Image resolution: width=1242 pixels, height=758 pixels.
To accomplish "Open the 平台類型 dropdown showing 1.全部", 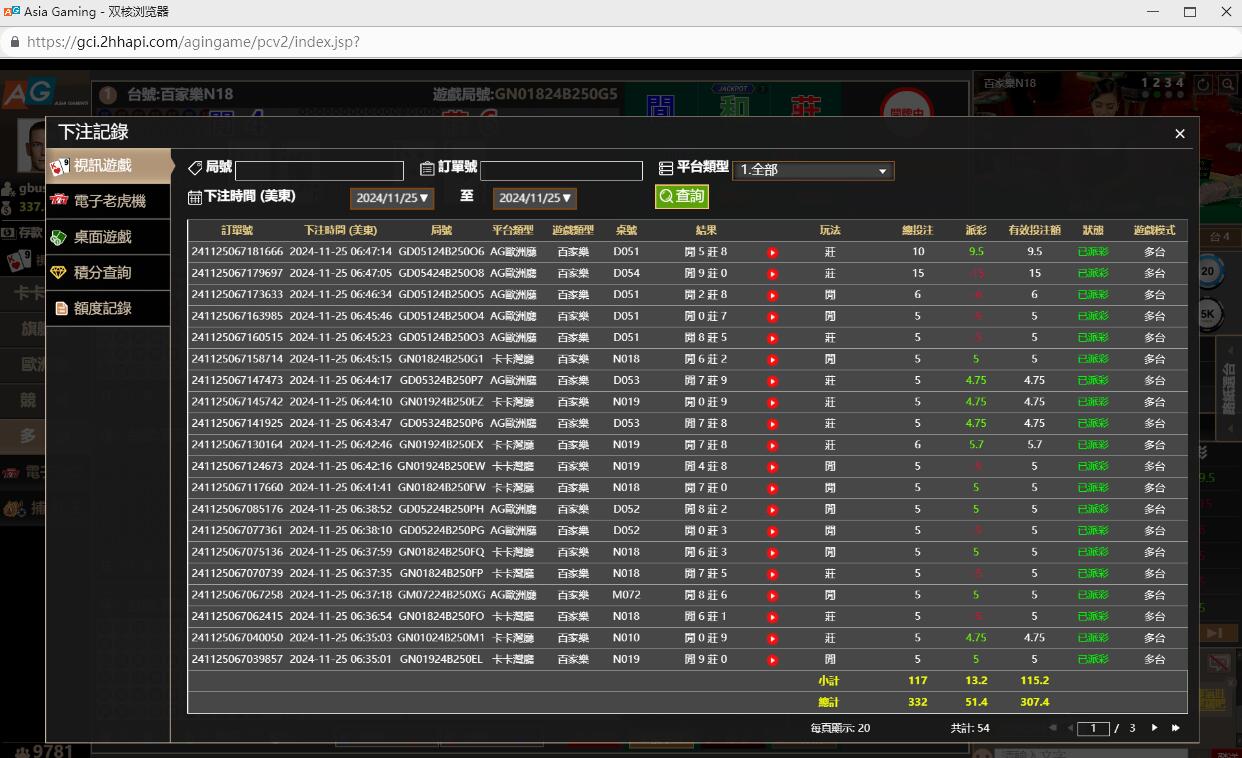I will pyautogui.click(x=813, y=171).
